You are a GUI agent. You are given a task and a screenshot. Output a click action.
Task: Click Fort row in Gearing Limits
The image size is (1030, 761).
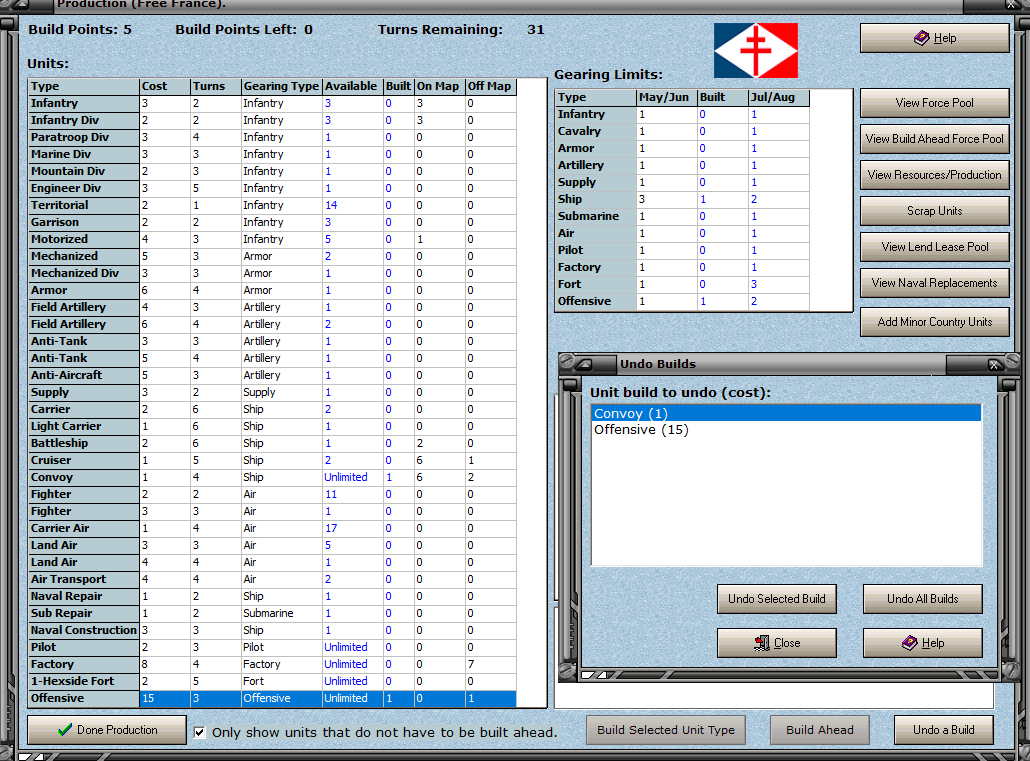[x=683, y=285]
